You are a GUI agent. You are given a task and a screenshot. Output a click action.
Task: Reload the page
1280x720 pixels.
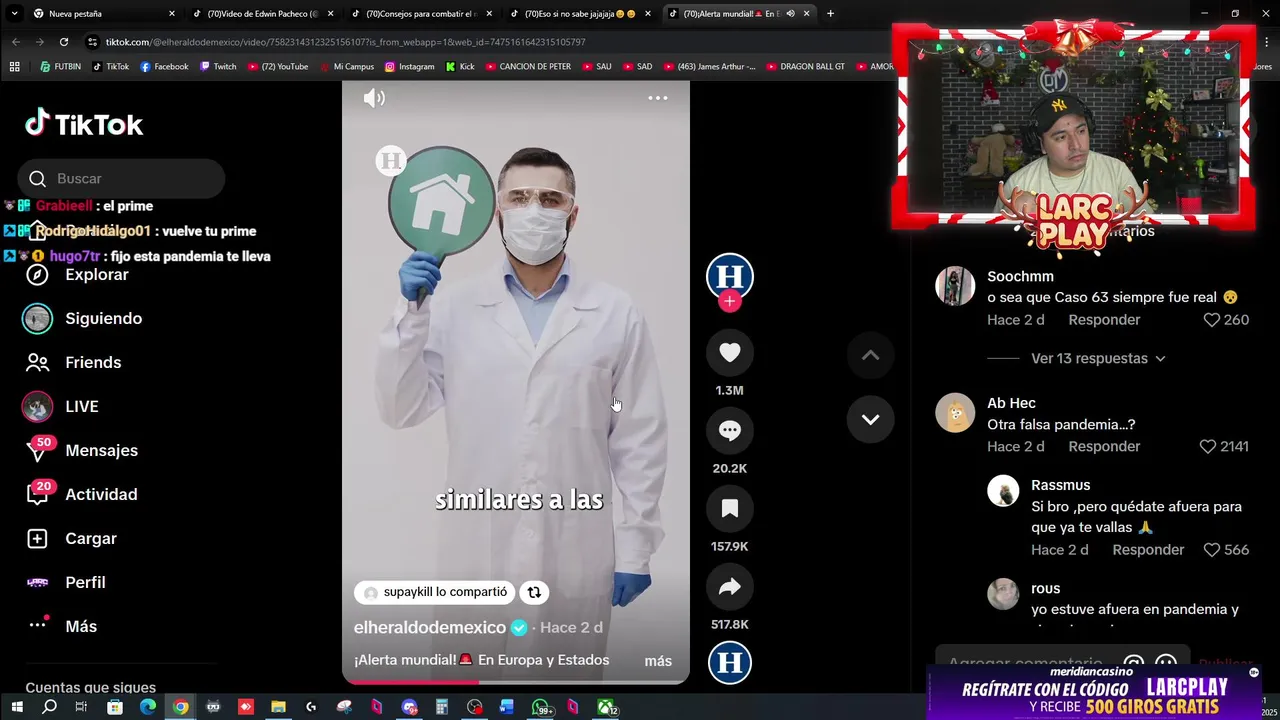[64, 42]
